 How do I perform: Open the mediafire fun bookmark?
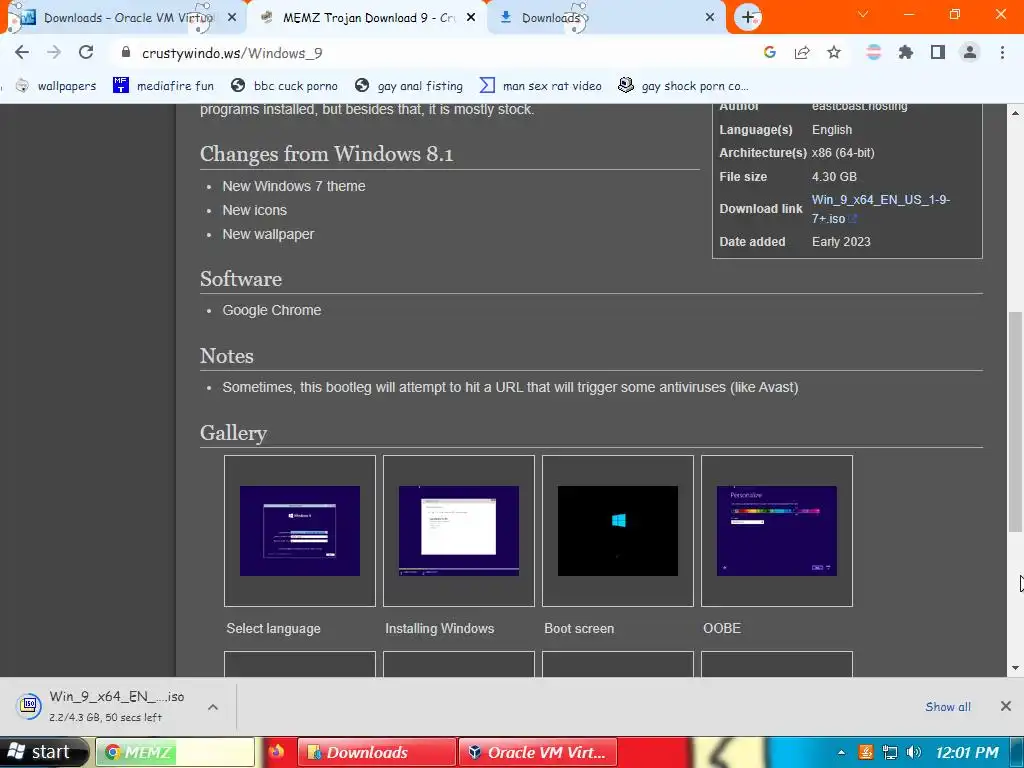[163, 86]
